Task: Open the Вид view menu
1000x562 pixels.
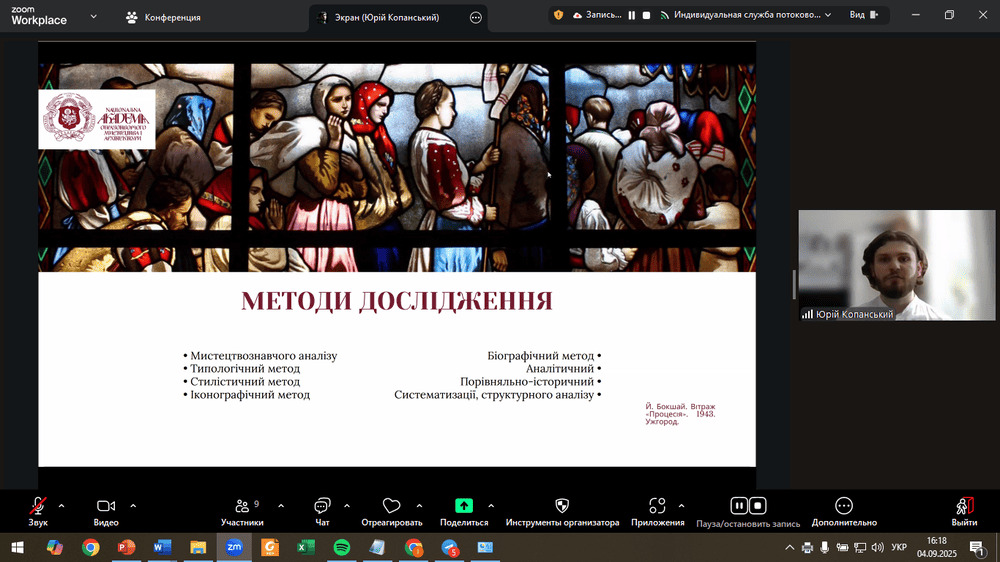Action: (862, 15)
